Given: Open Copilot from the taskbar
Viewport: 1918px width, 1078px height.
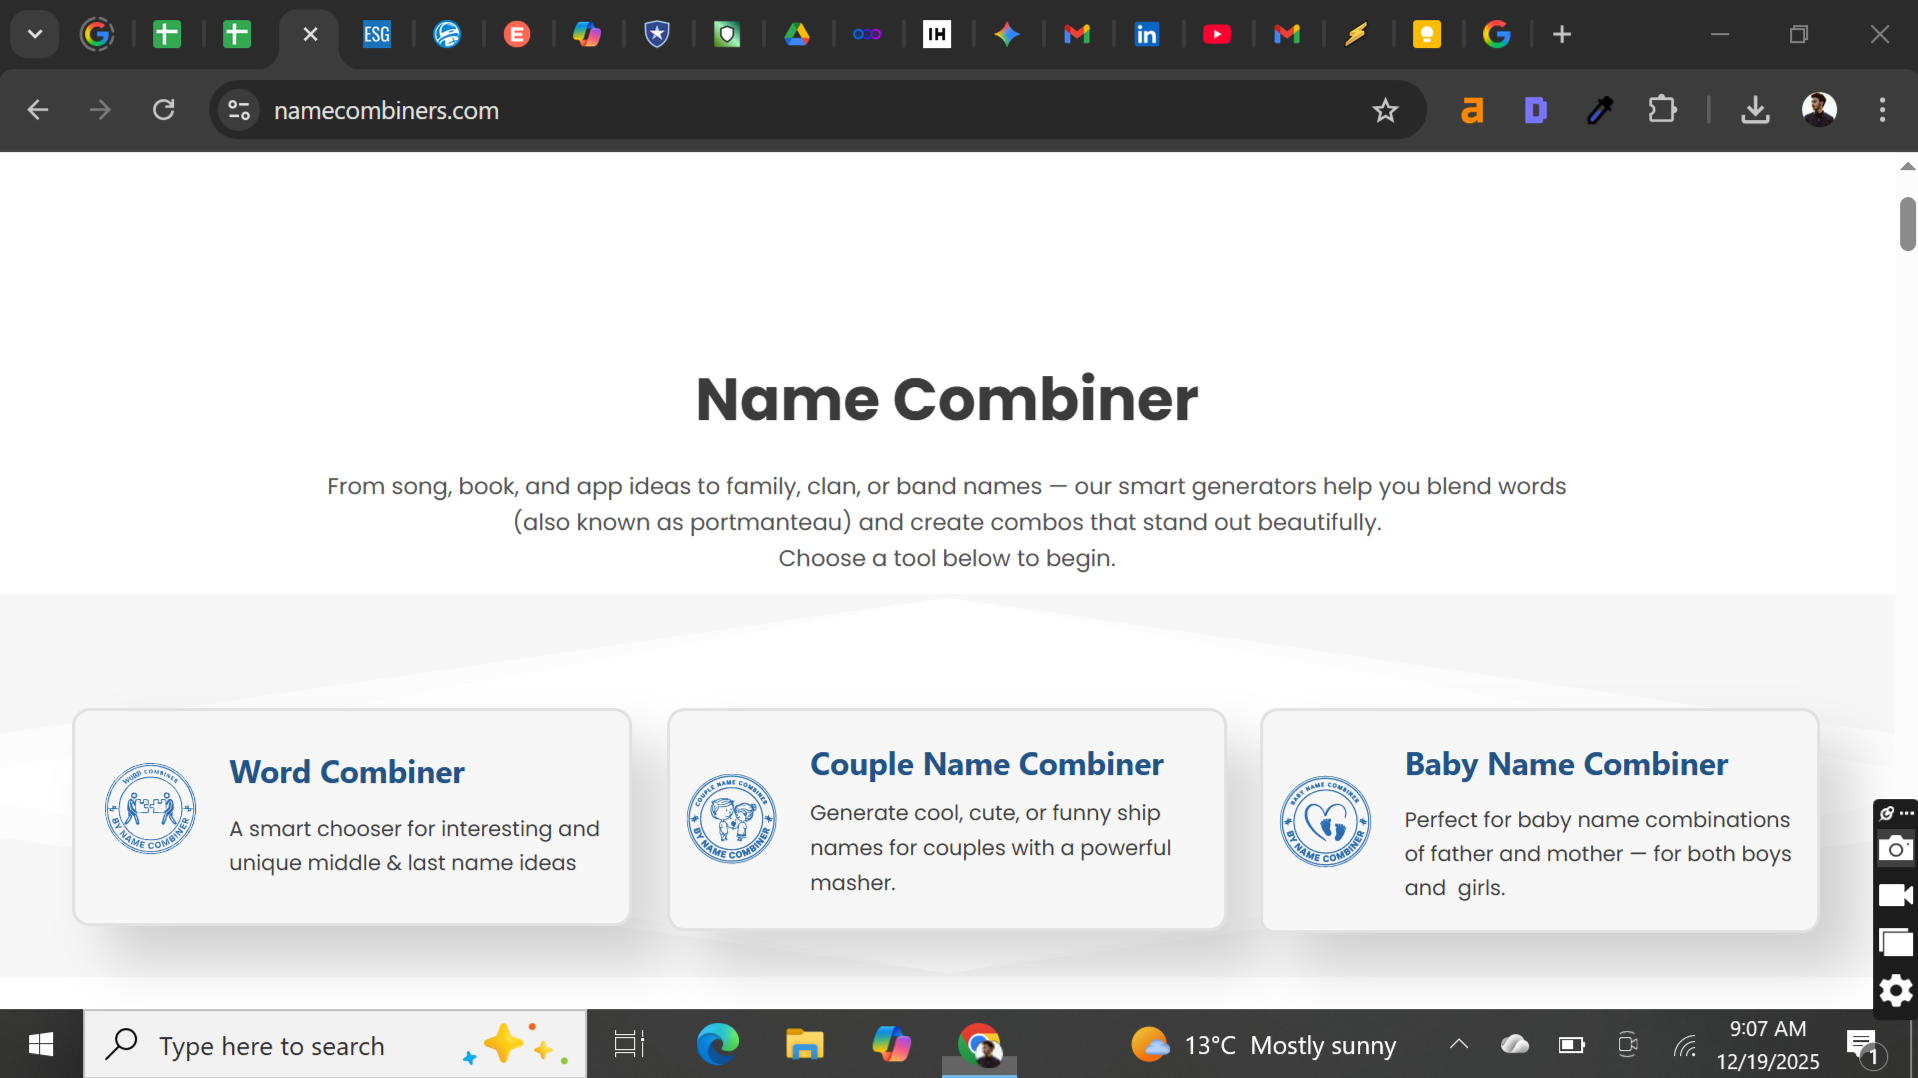Looking at the screenshot, I should 890,1044.
